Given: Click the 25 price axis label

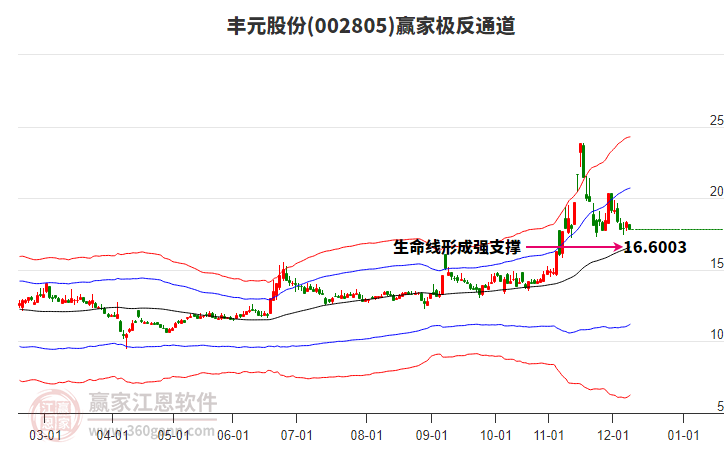Looking at the screenshot, I should pos(717,121).
